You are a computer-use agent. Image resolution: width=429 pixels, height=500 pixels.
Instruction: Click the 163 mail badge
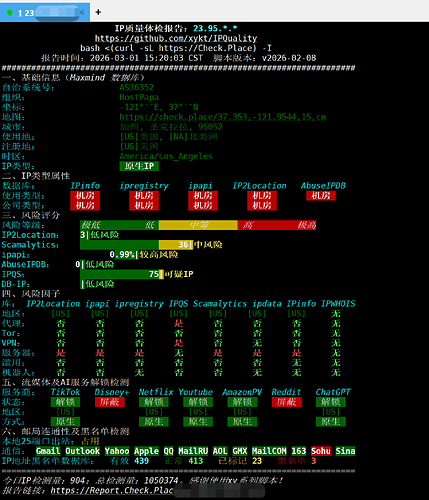[x=299, y=451]
